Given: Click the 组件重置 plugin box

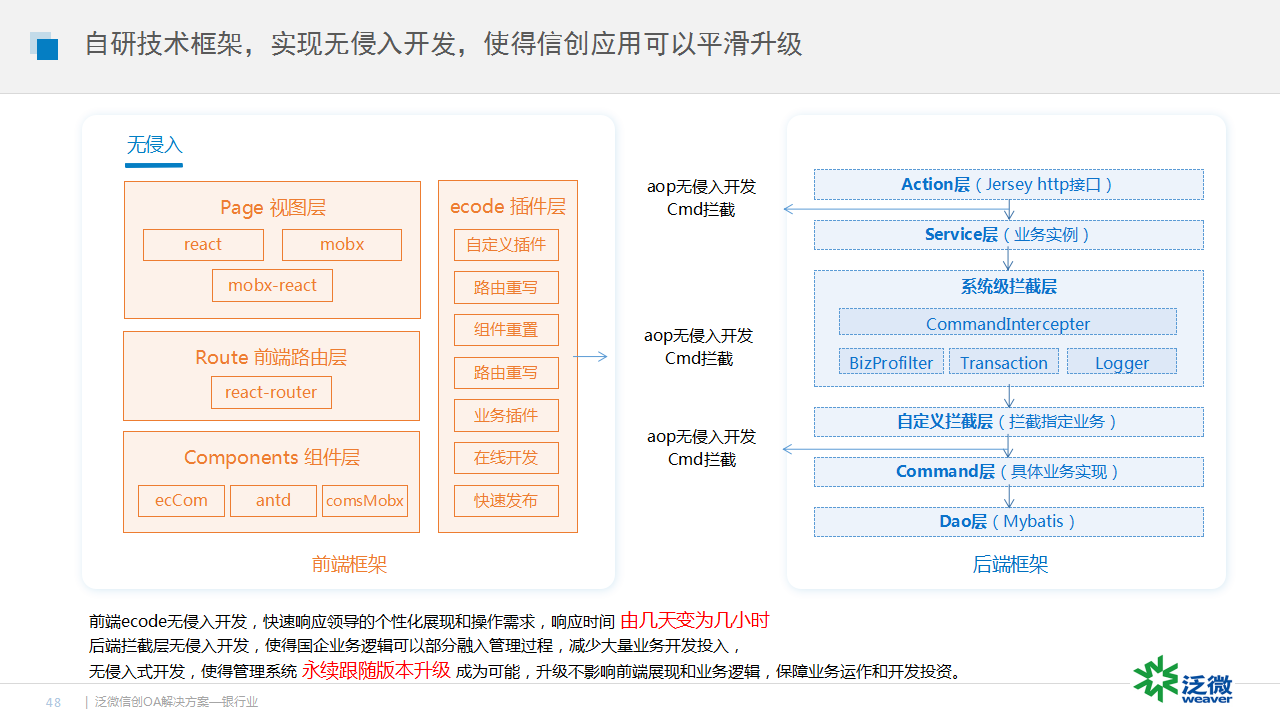Looking at the screenshot, I should (x=506, y=330).
